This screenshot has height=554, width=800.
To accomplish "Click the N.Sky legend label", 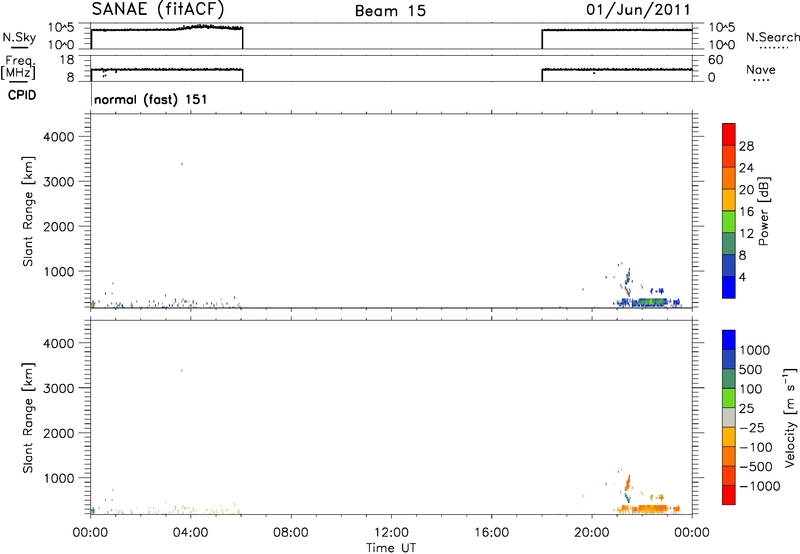I will (x=19, y=37).
